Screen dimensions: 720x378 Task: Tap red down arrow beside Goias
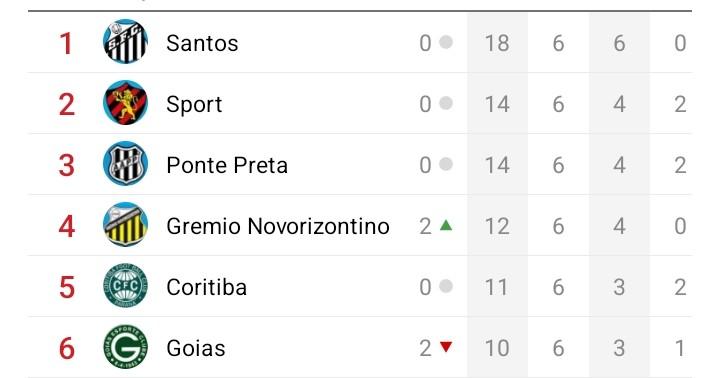[x=446, y=347]
